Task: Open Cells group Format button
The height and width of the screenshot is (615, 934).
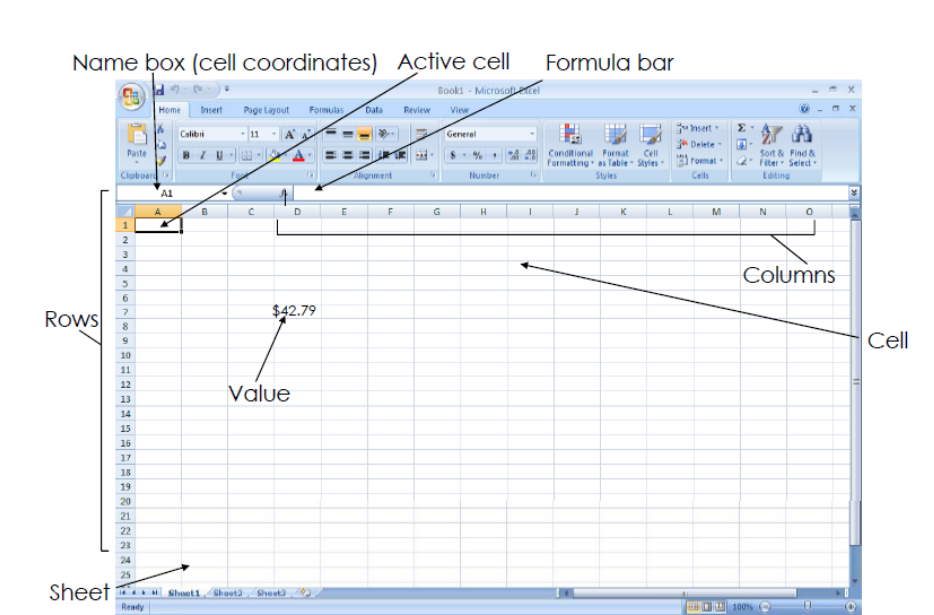Action: pos(699,160)
